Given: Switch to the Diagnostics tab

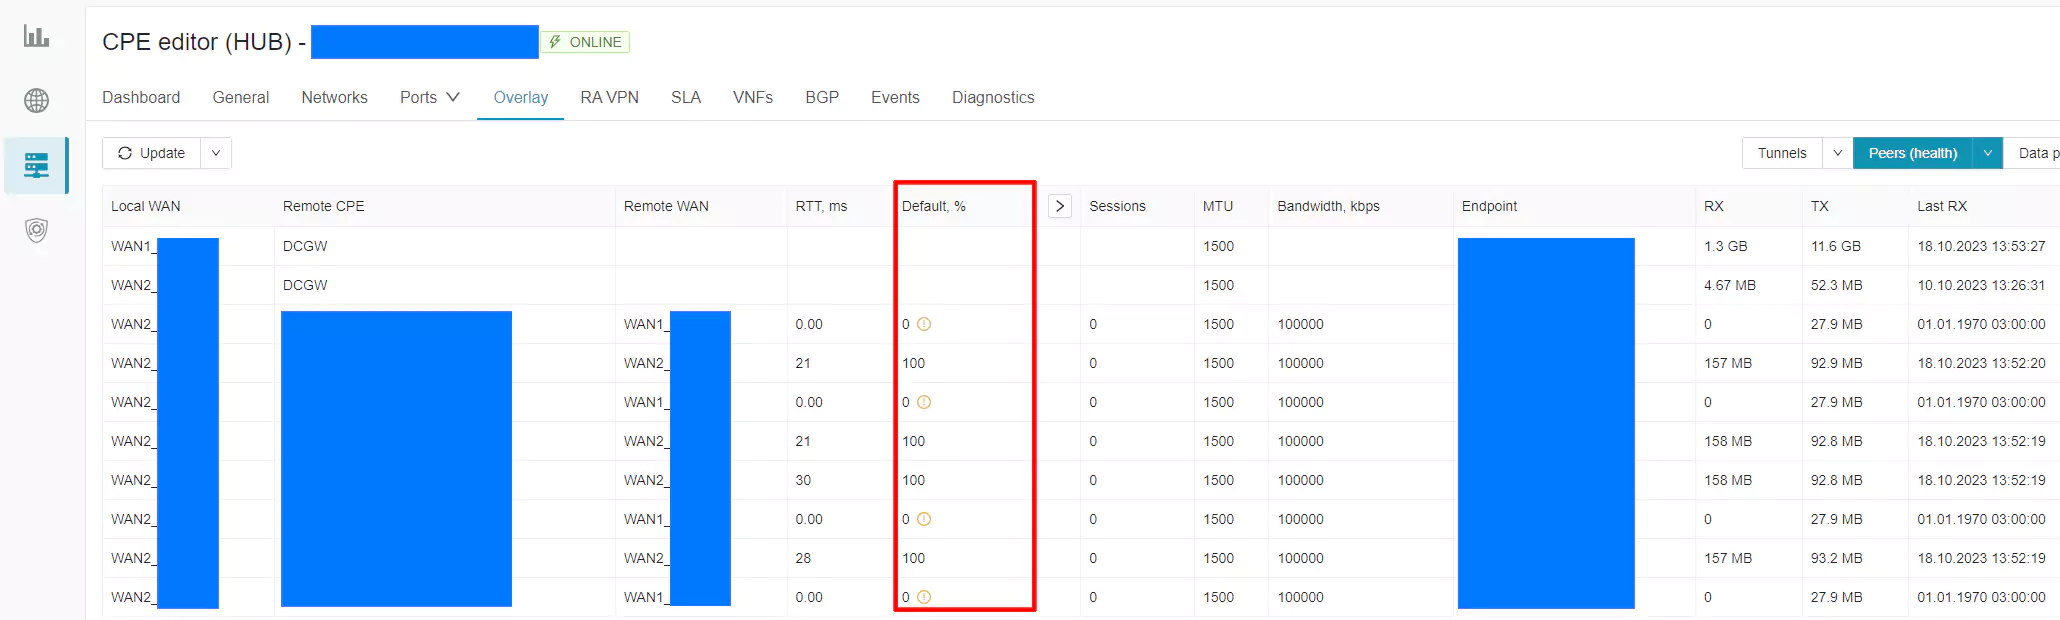Looking at the screenshot, I should pyautogui.click(x=992, y=97).
